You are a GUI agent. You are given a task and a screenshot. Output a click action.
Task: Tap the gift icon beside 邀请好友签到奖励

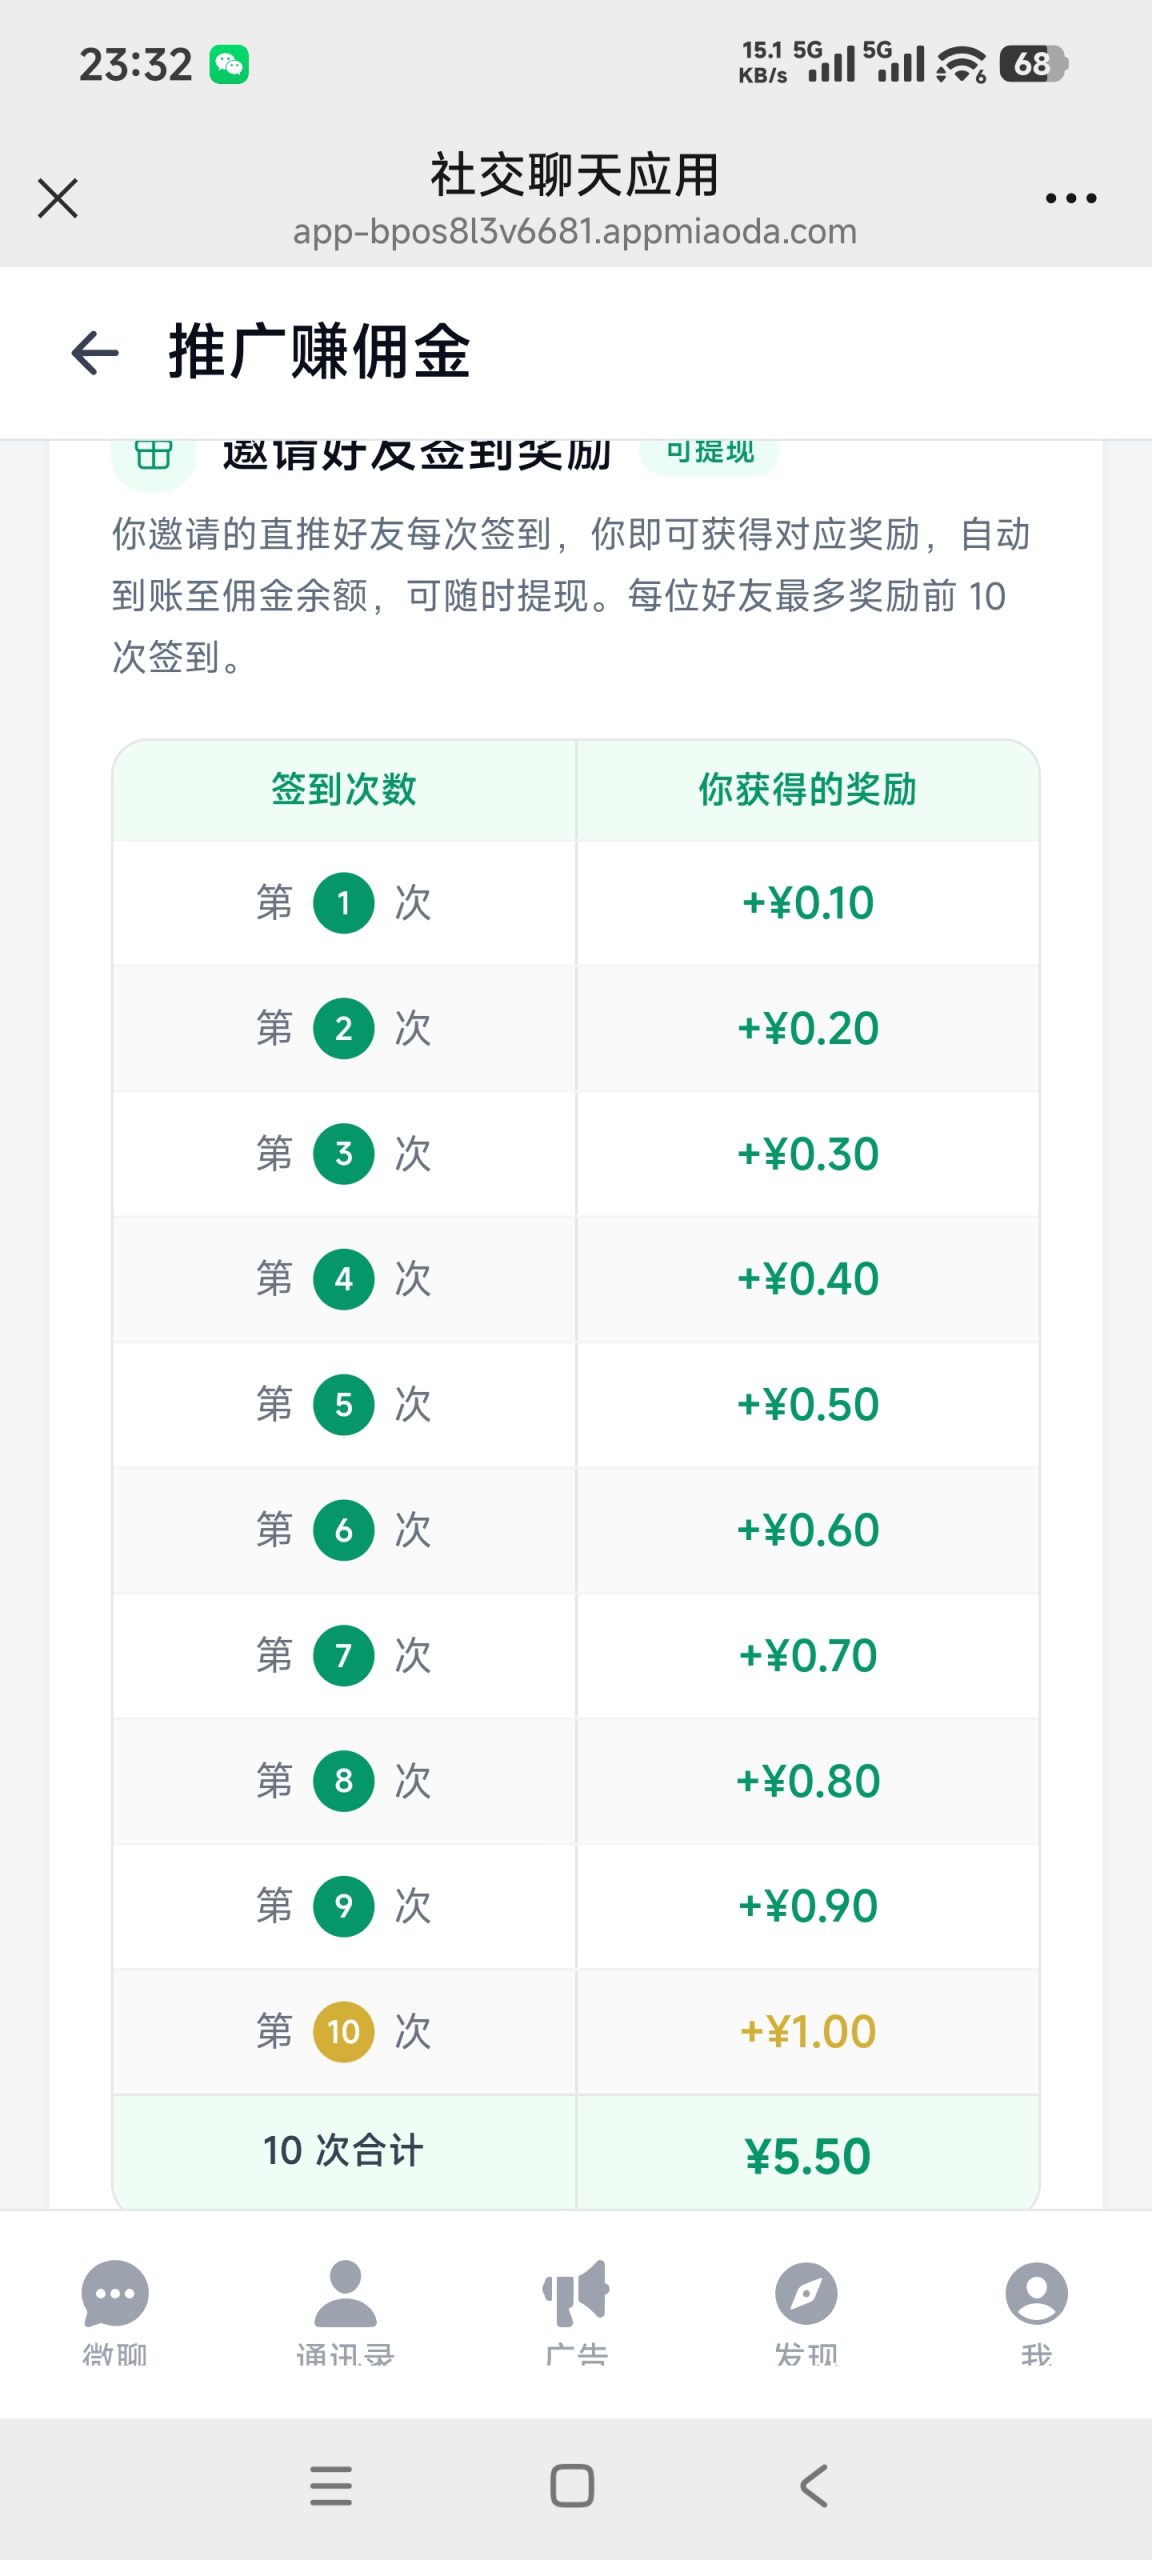click(x=153, y=455)
